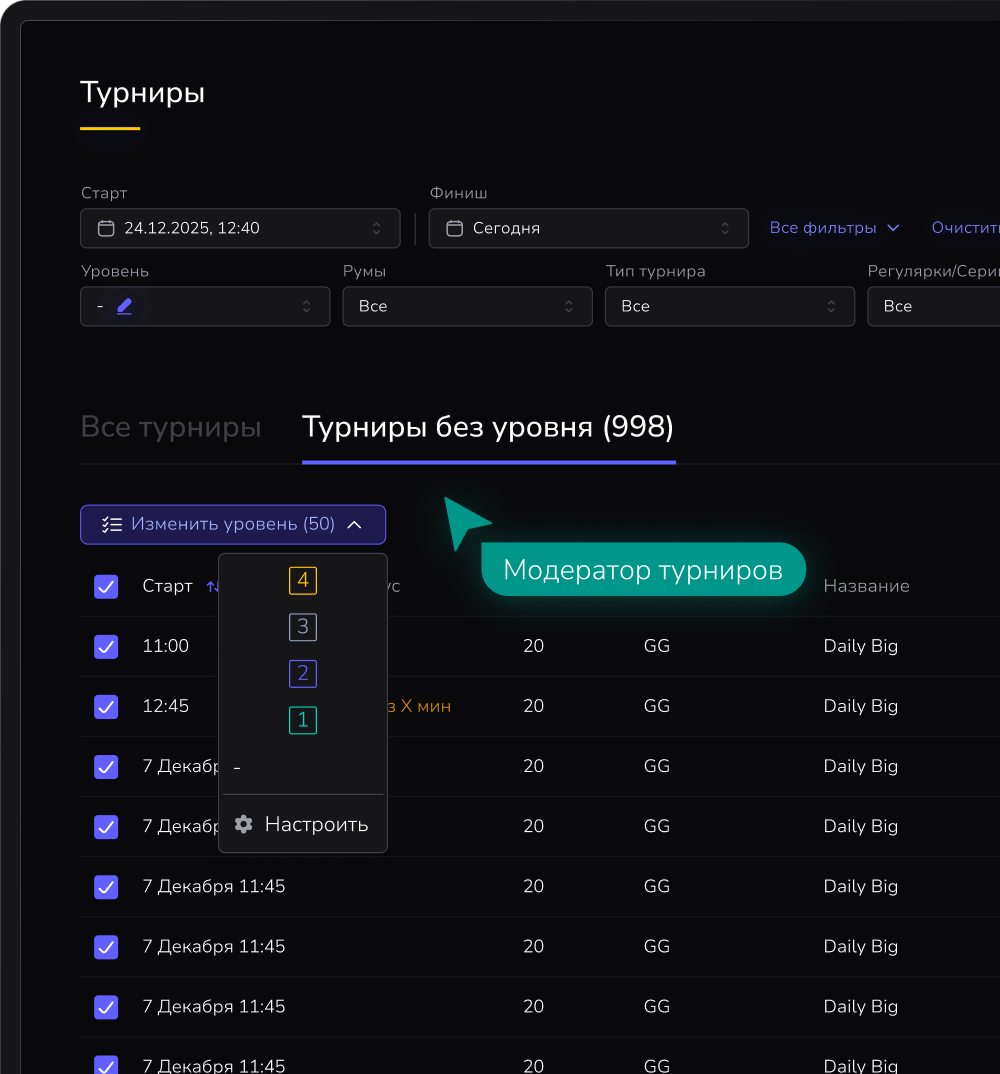Image resolution: width=1000 pixels, height=1074 pixels.
Task: Select level badge 4 in the dropdown
Action: (x=303, y=580)
